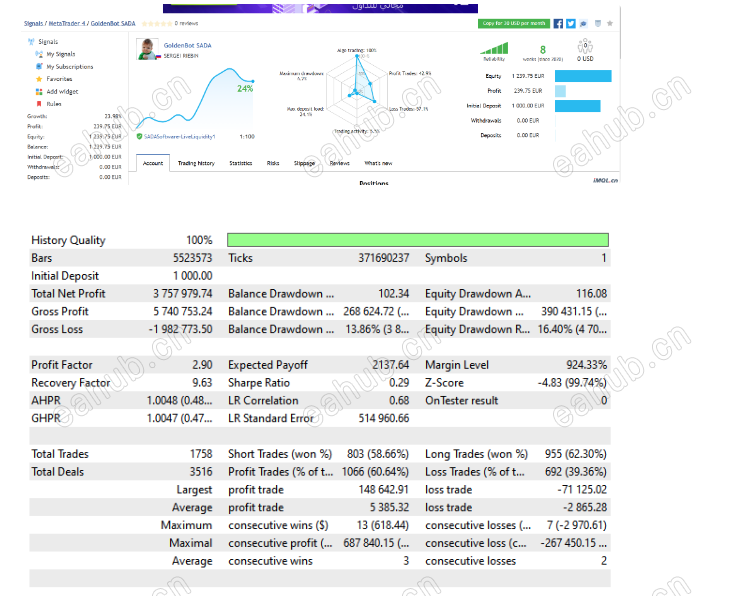749x596 pixels.
Task: Click the five-star rating in breadcrumb row
Action: click(157, 23)
